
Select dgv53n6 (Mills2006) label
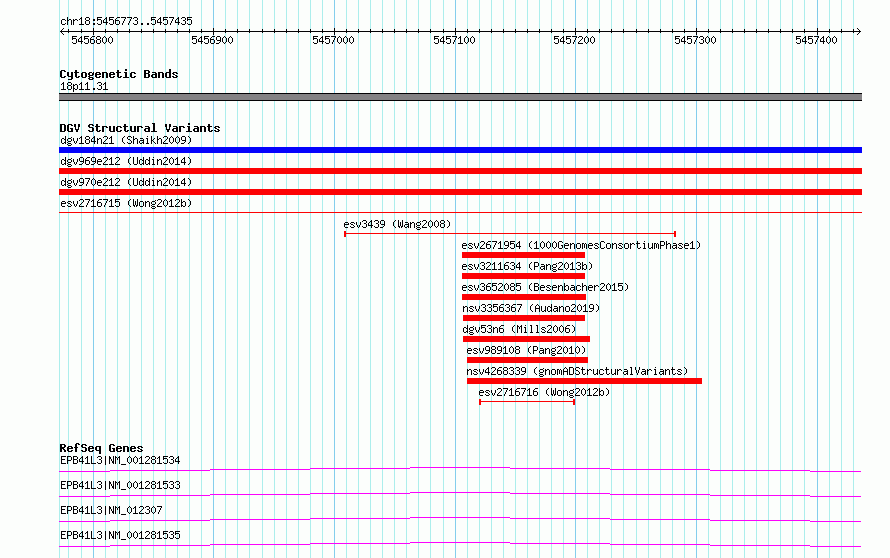519,329
